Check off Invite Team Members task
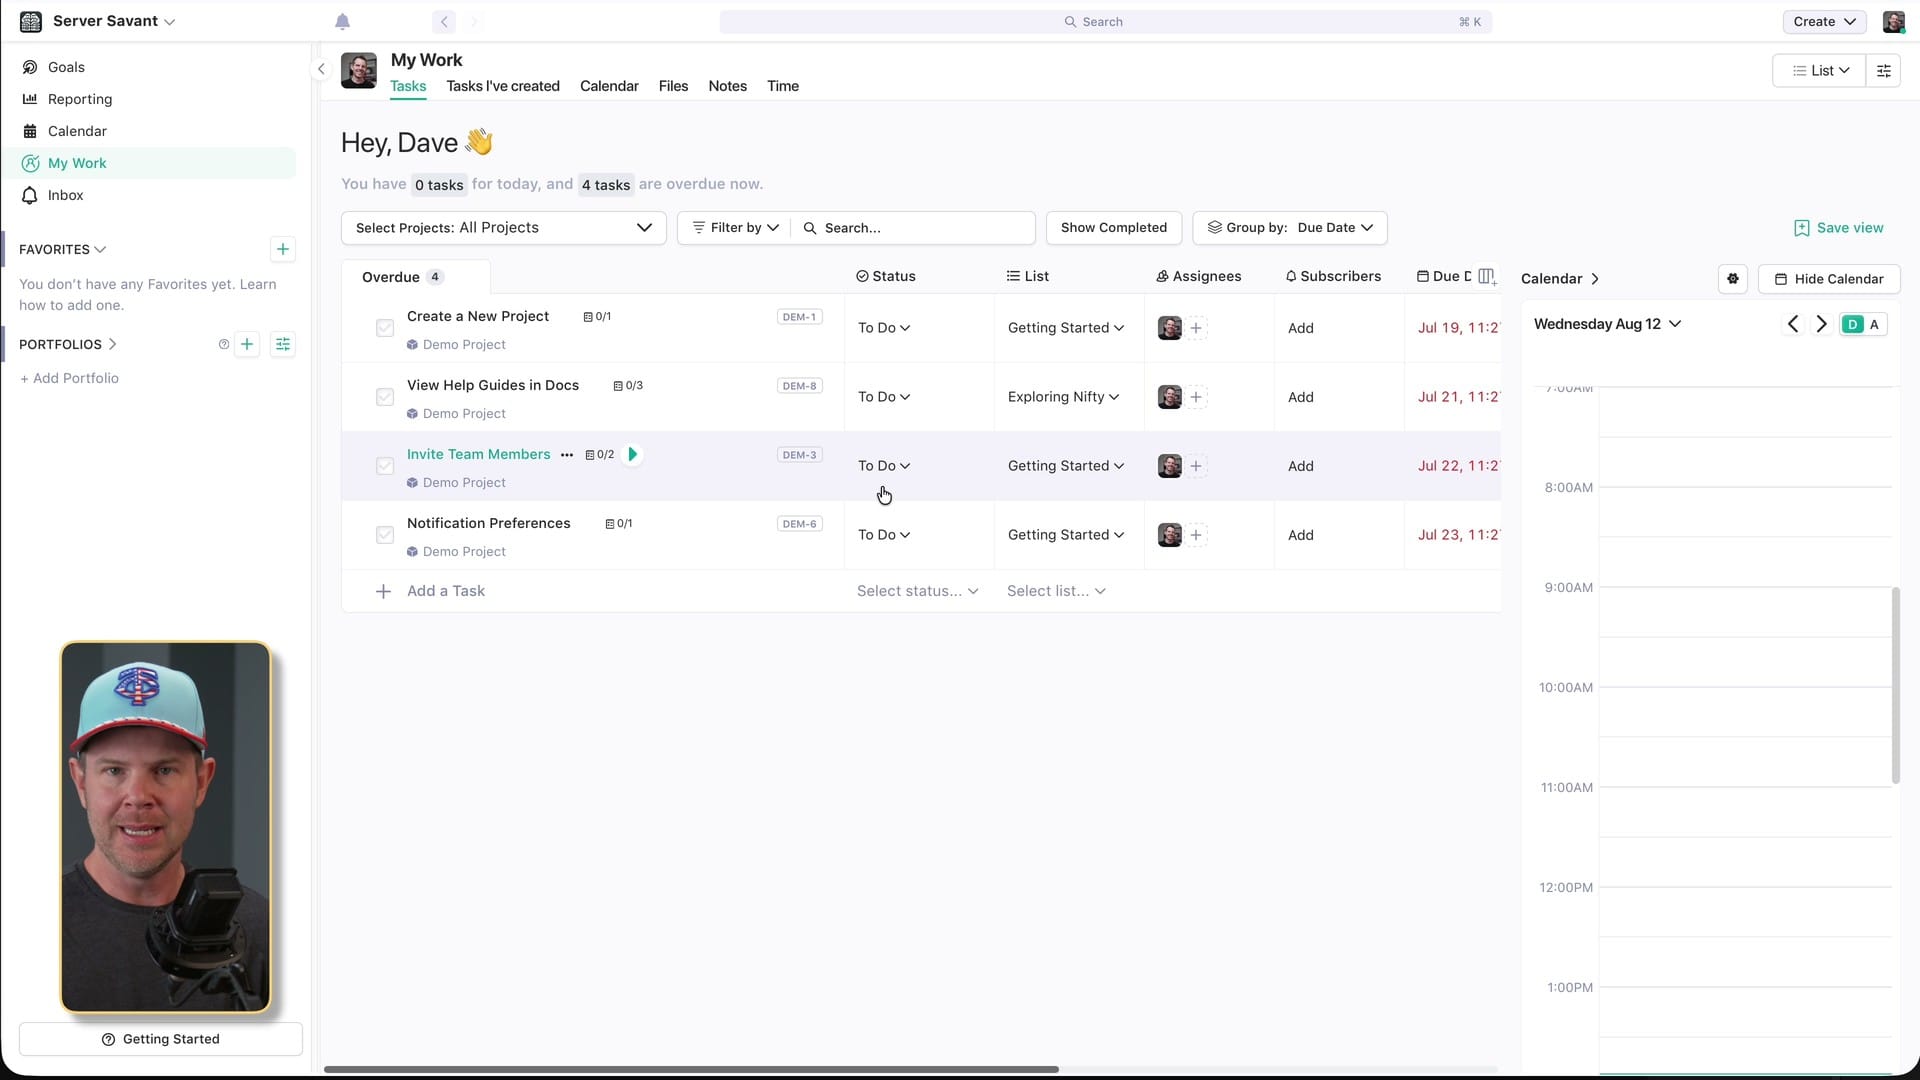This screenshot has width=1920, height=1080. pos(385,466)
